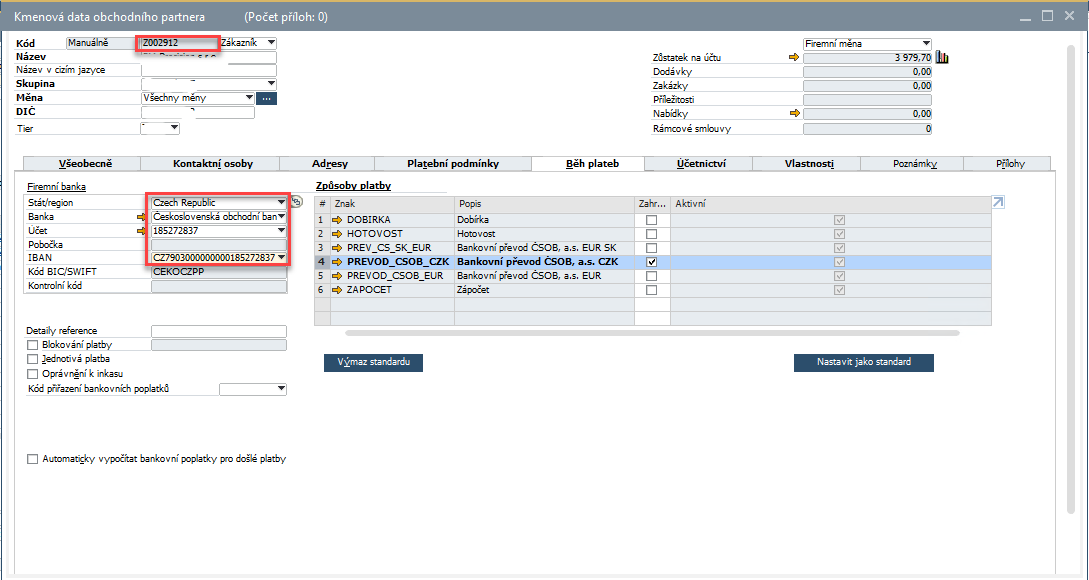Click Detaily reference input field
The height and width of the screenshot is (580, 1089).
click(x=219, y=331)
